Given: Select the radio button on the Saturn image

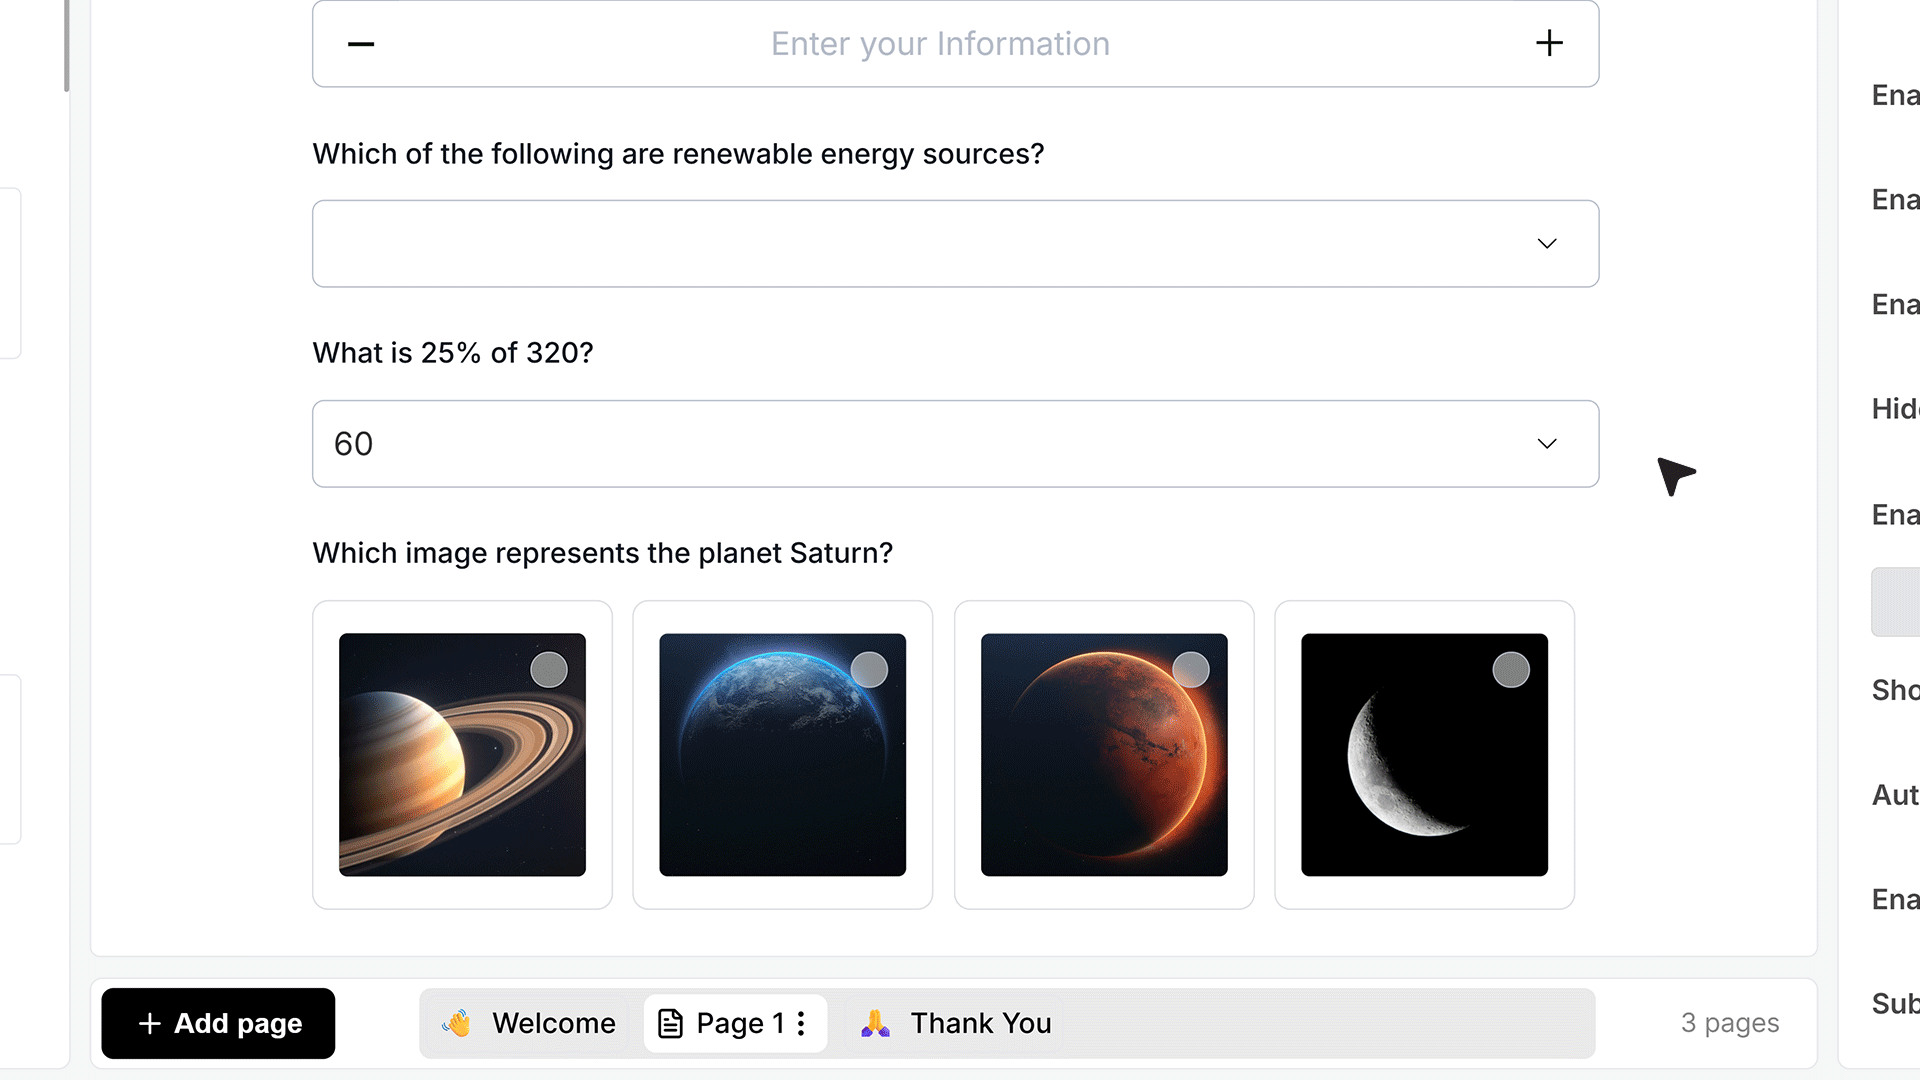Looking at the screenshot, I should (549, 670).
